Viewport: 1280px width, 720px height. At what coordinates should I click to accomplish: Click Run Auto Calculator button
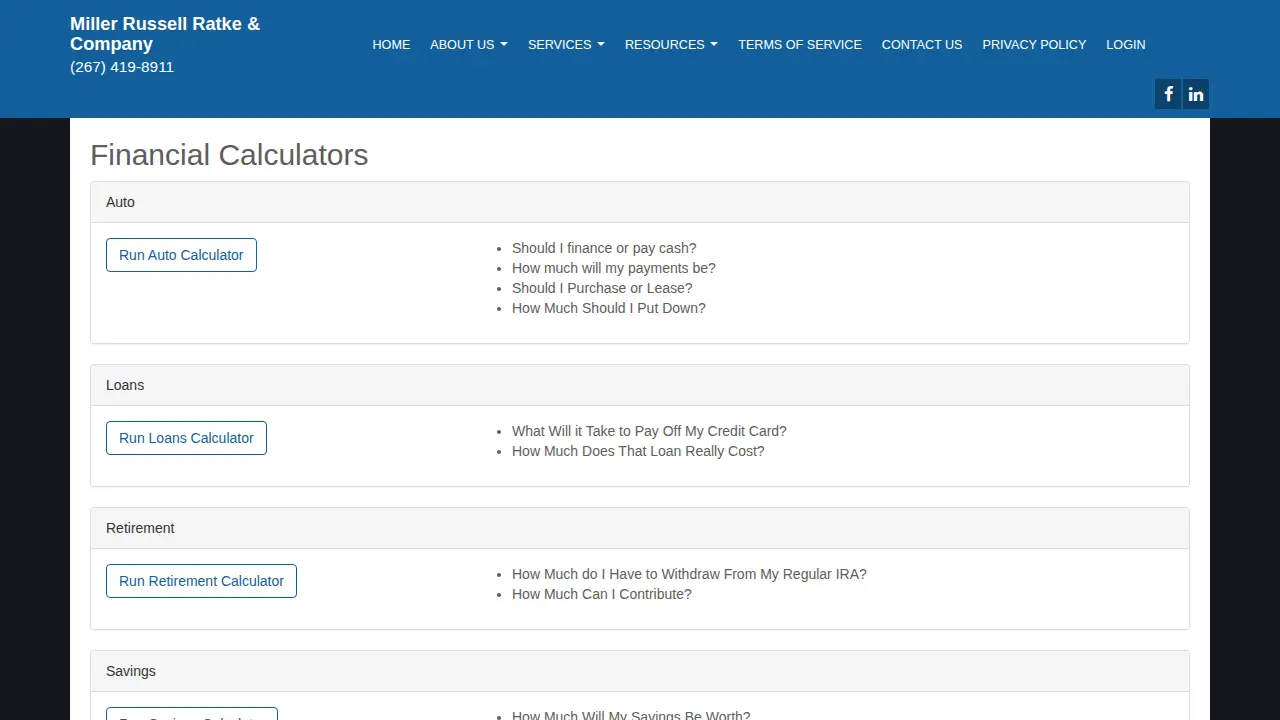click(x=181, y=255)
